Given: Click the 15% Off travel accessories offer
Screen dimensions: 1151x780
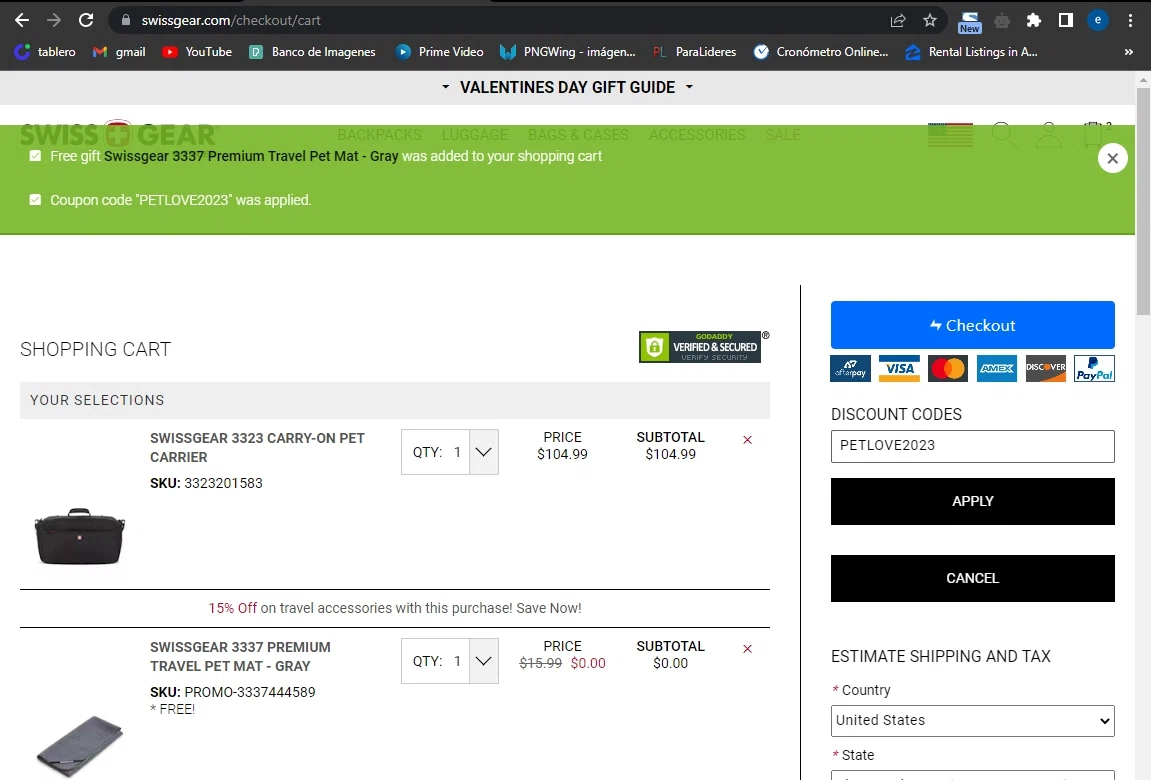Looking at the screenshot, I should click(x=394, y=608).
